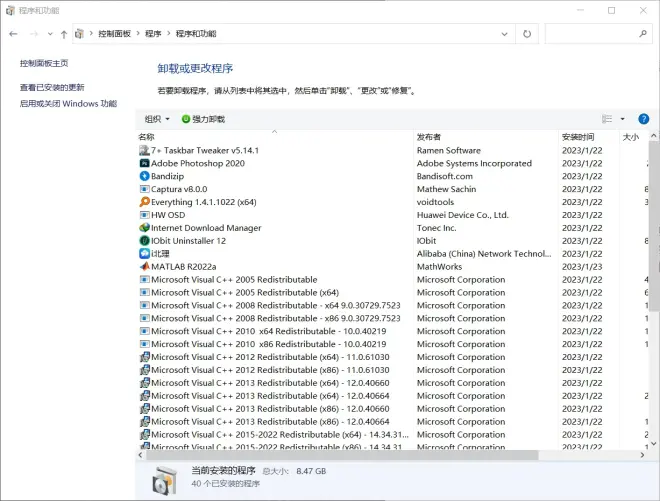
Task: Click publisher MathWorks
Action: [x=439, y=266]
